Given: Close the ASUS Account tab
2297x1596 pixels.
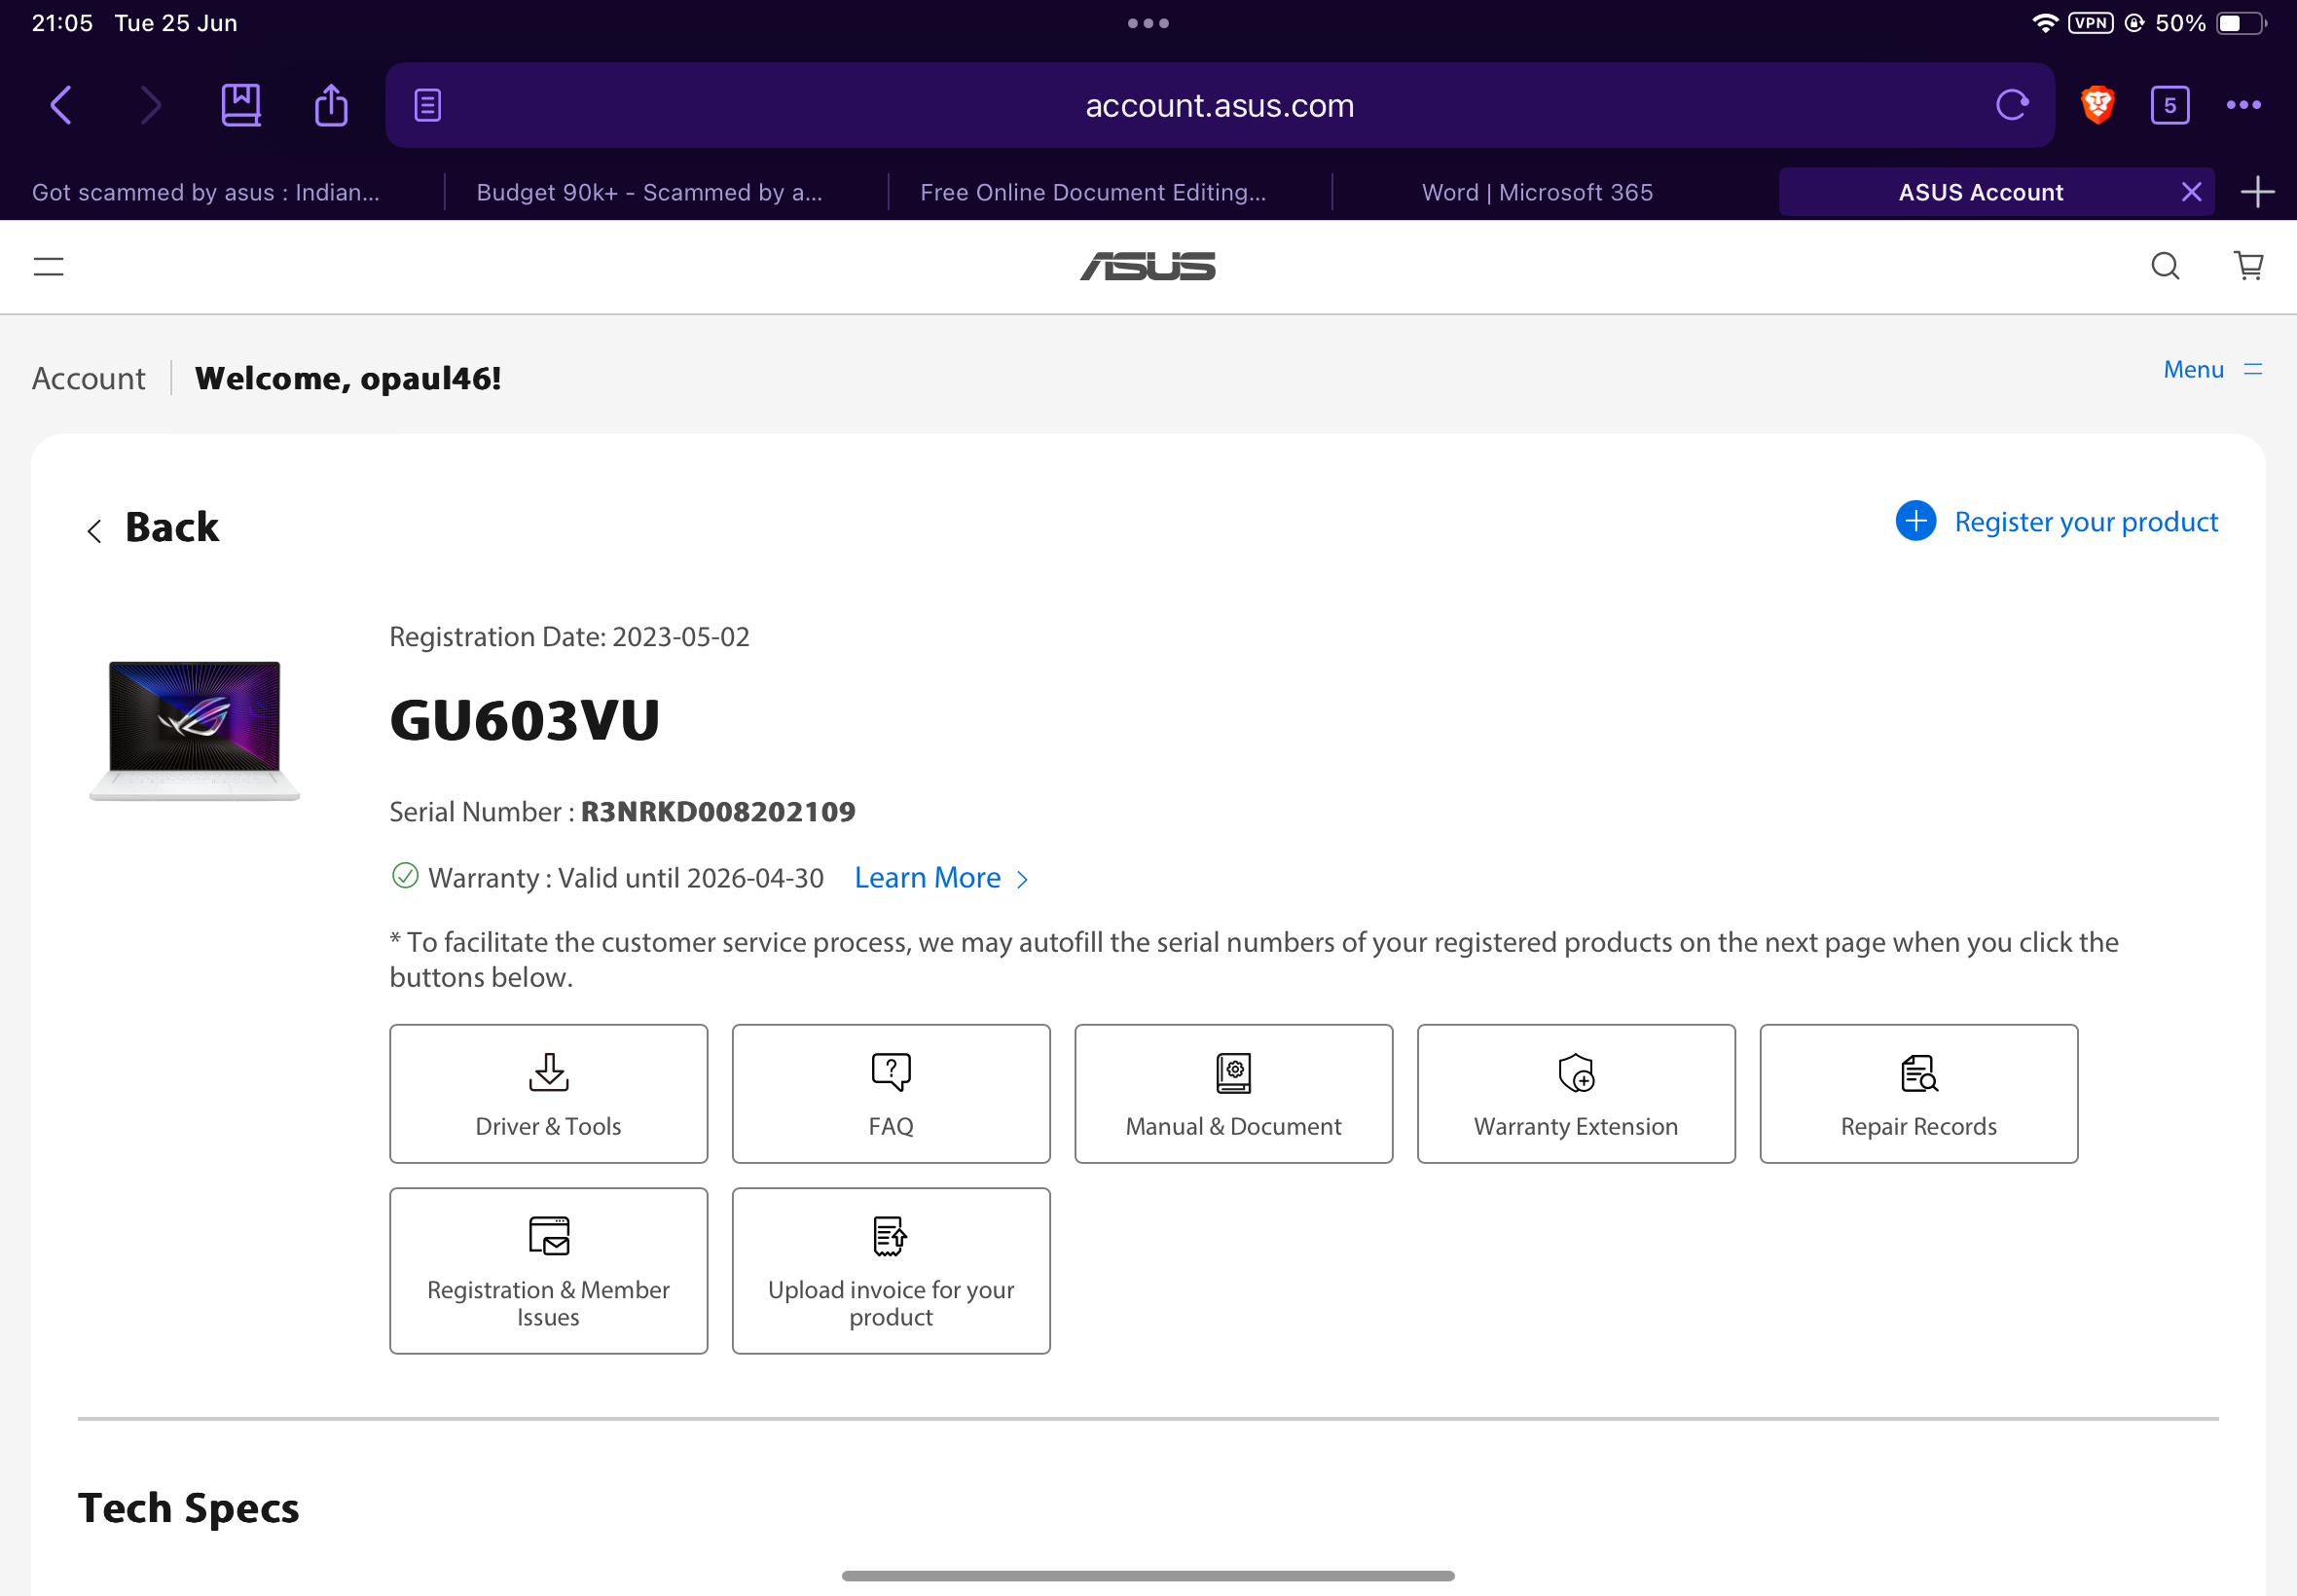Looking at the screenshot, I should coord(2191,192).
